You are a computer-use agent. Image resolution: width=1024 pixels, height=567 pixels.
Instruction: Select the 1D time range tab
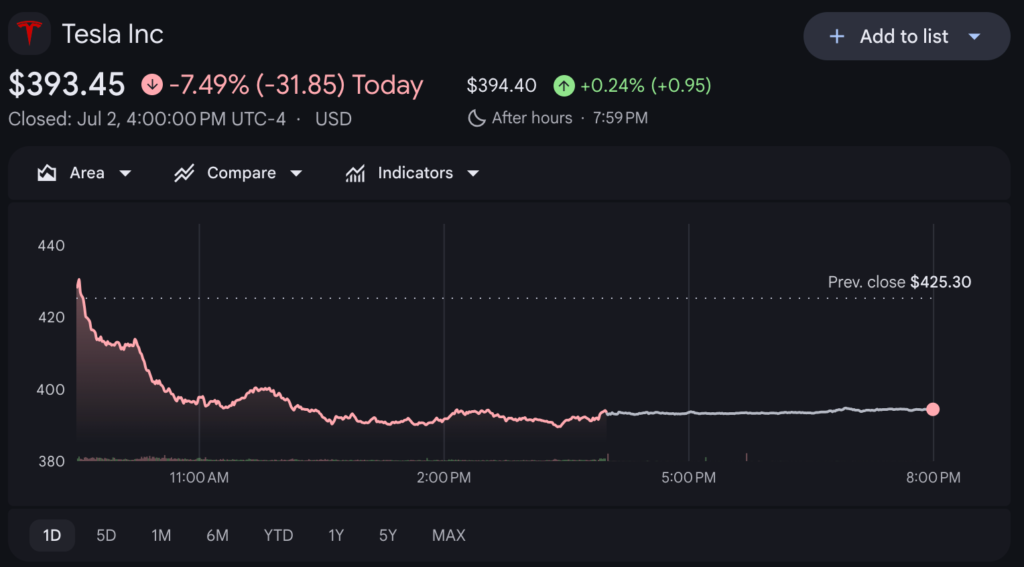52,536
